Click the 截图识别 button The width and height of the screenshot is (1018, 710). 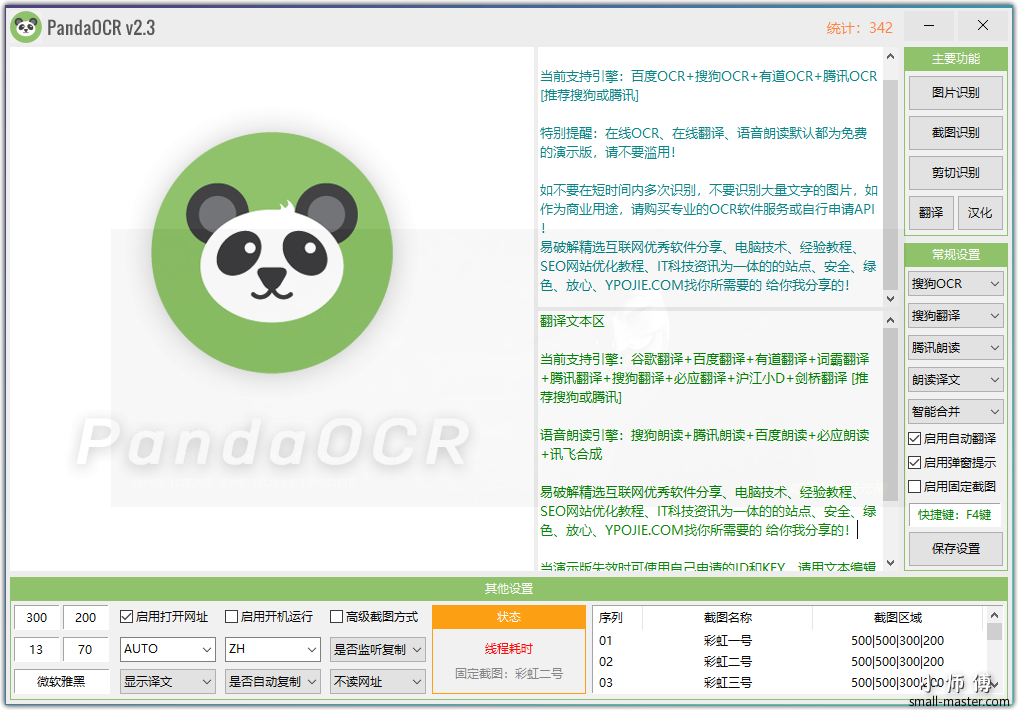click(x=955, y=132)
